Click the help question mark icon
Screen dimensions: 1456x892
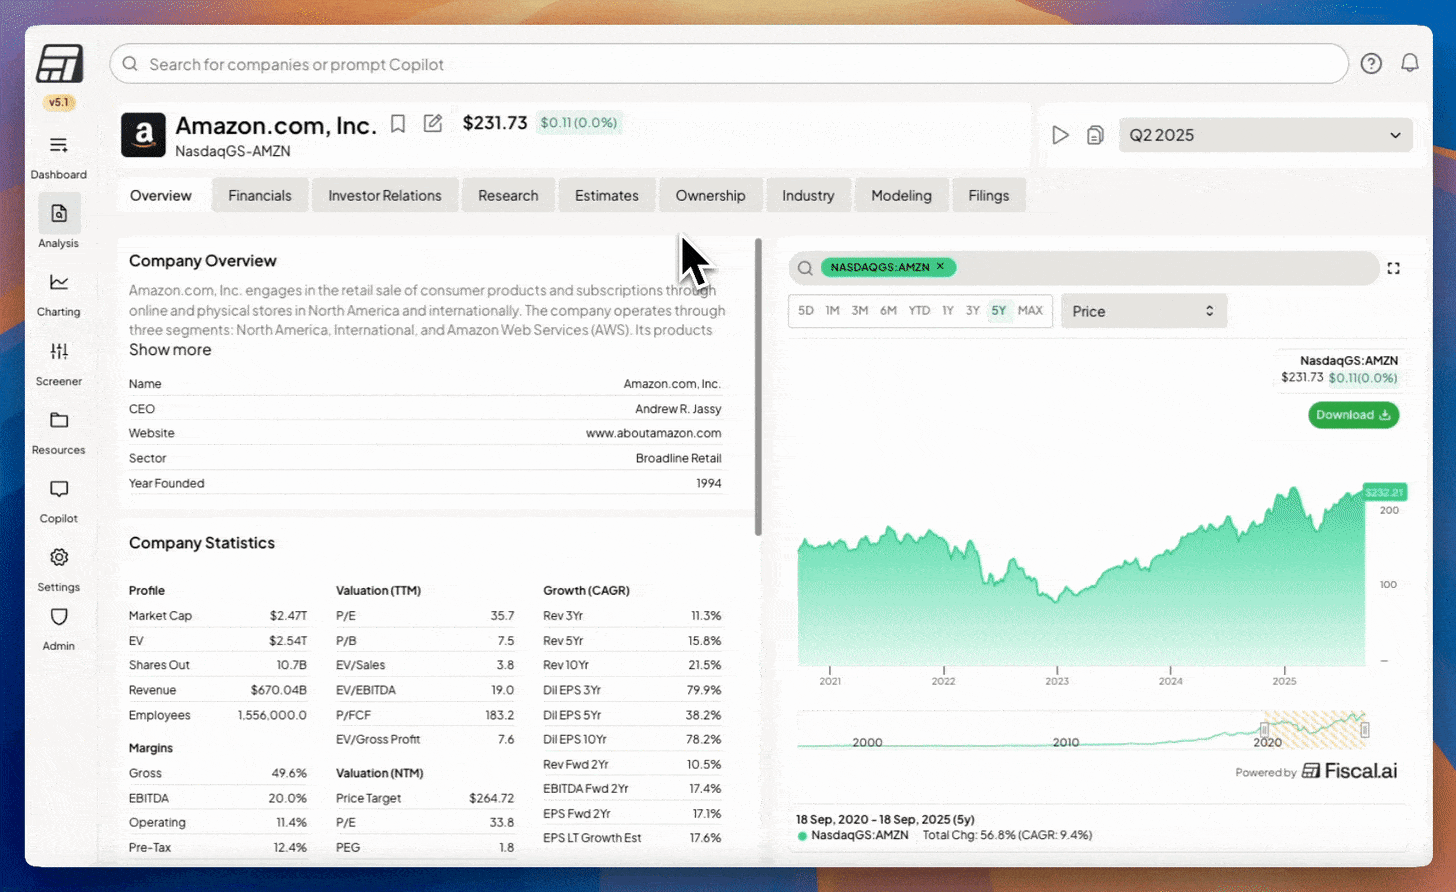(x=1371, y=63)
